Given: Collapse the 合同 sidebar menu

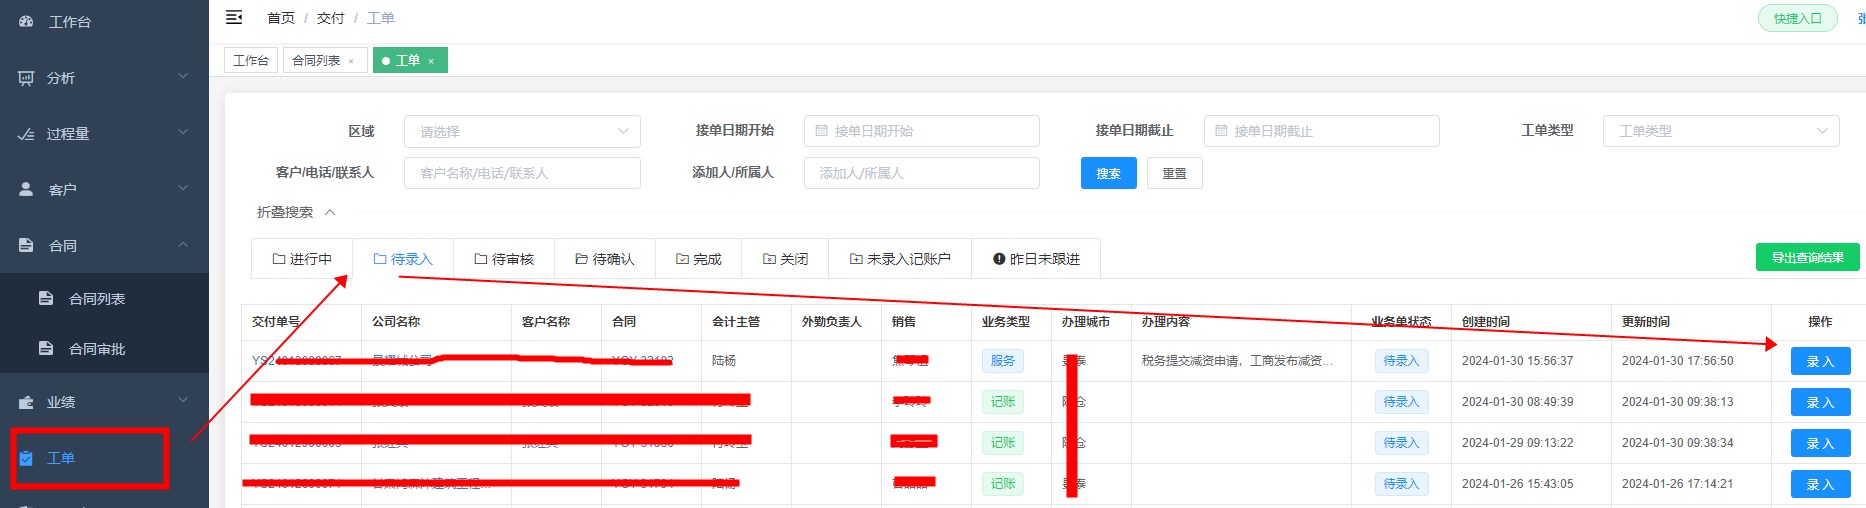Looking at the screenshot, I should click(x=183, y=245).
